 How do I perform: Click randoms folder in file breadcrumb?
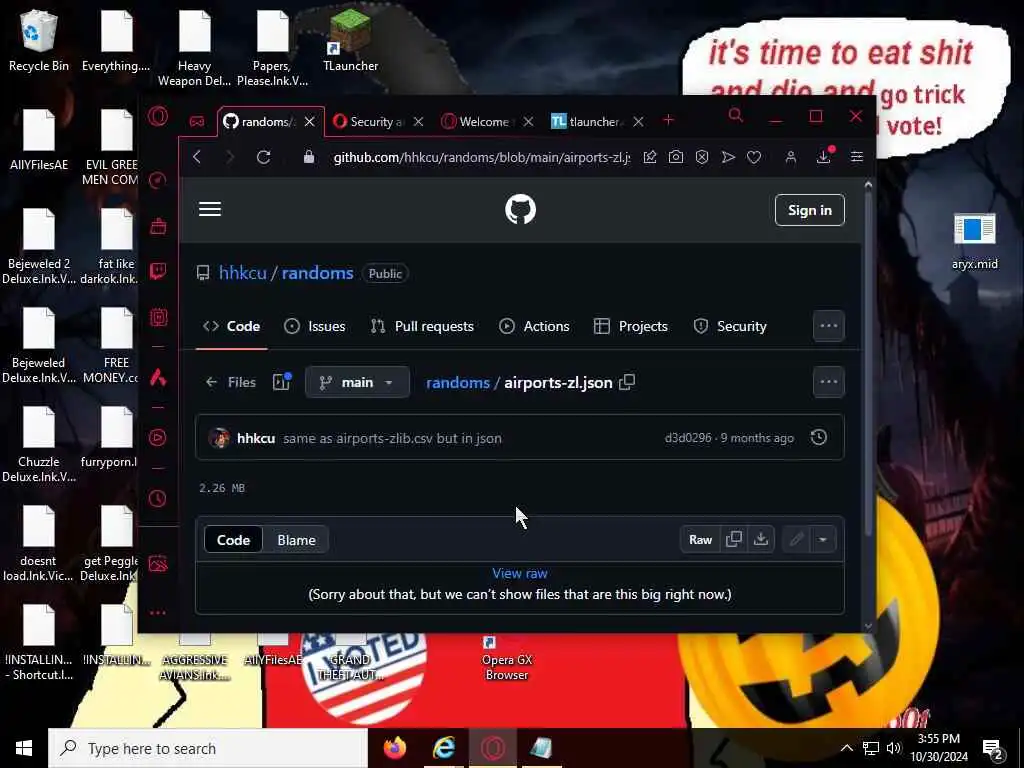[458, 383]
